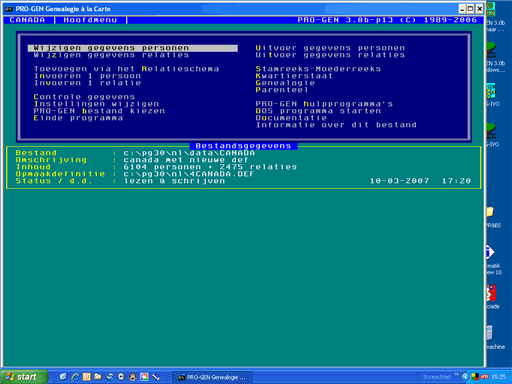The width and height of the screenshot is (512, 384).
Task: Open the folder icon in quick launch
Action: (x=98, y=377)
